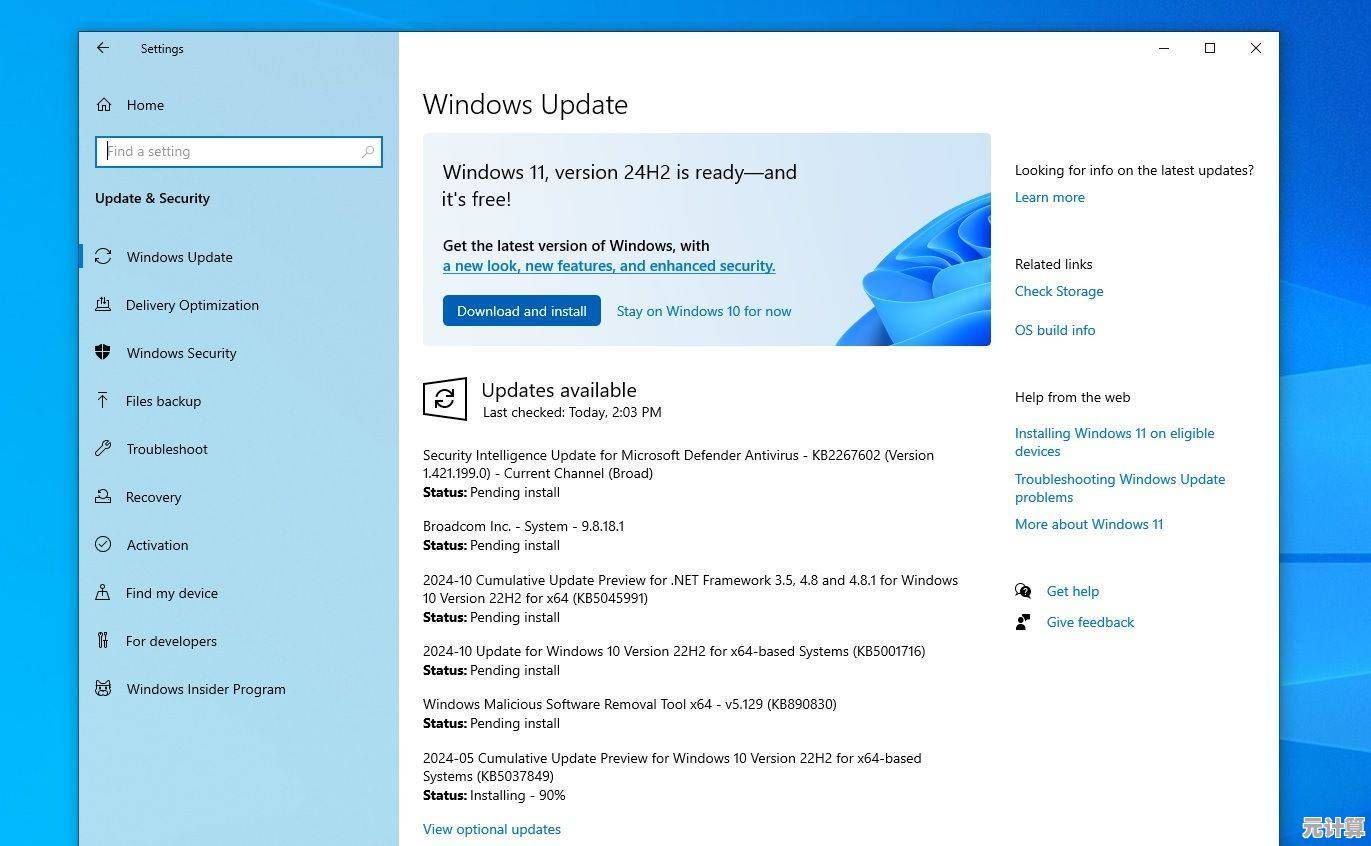Viewport: 1371px width, 846px height.
Task: Open Check Storage under Related links
Action: click(1059, 291)
